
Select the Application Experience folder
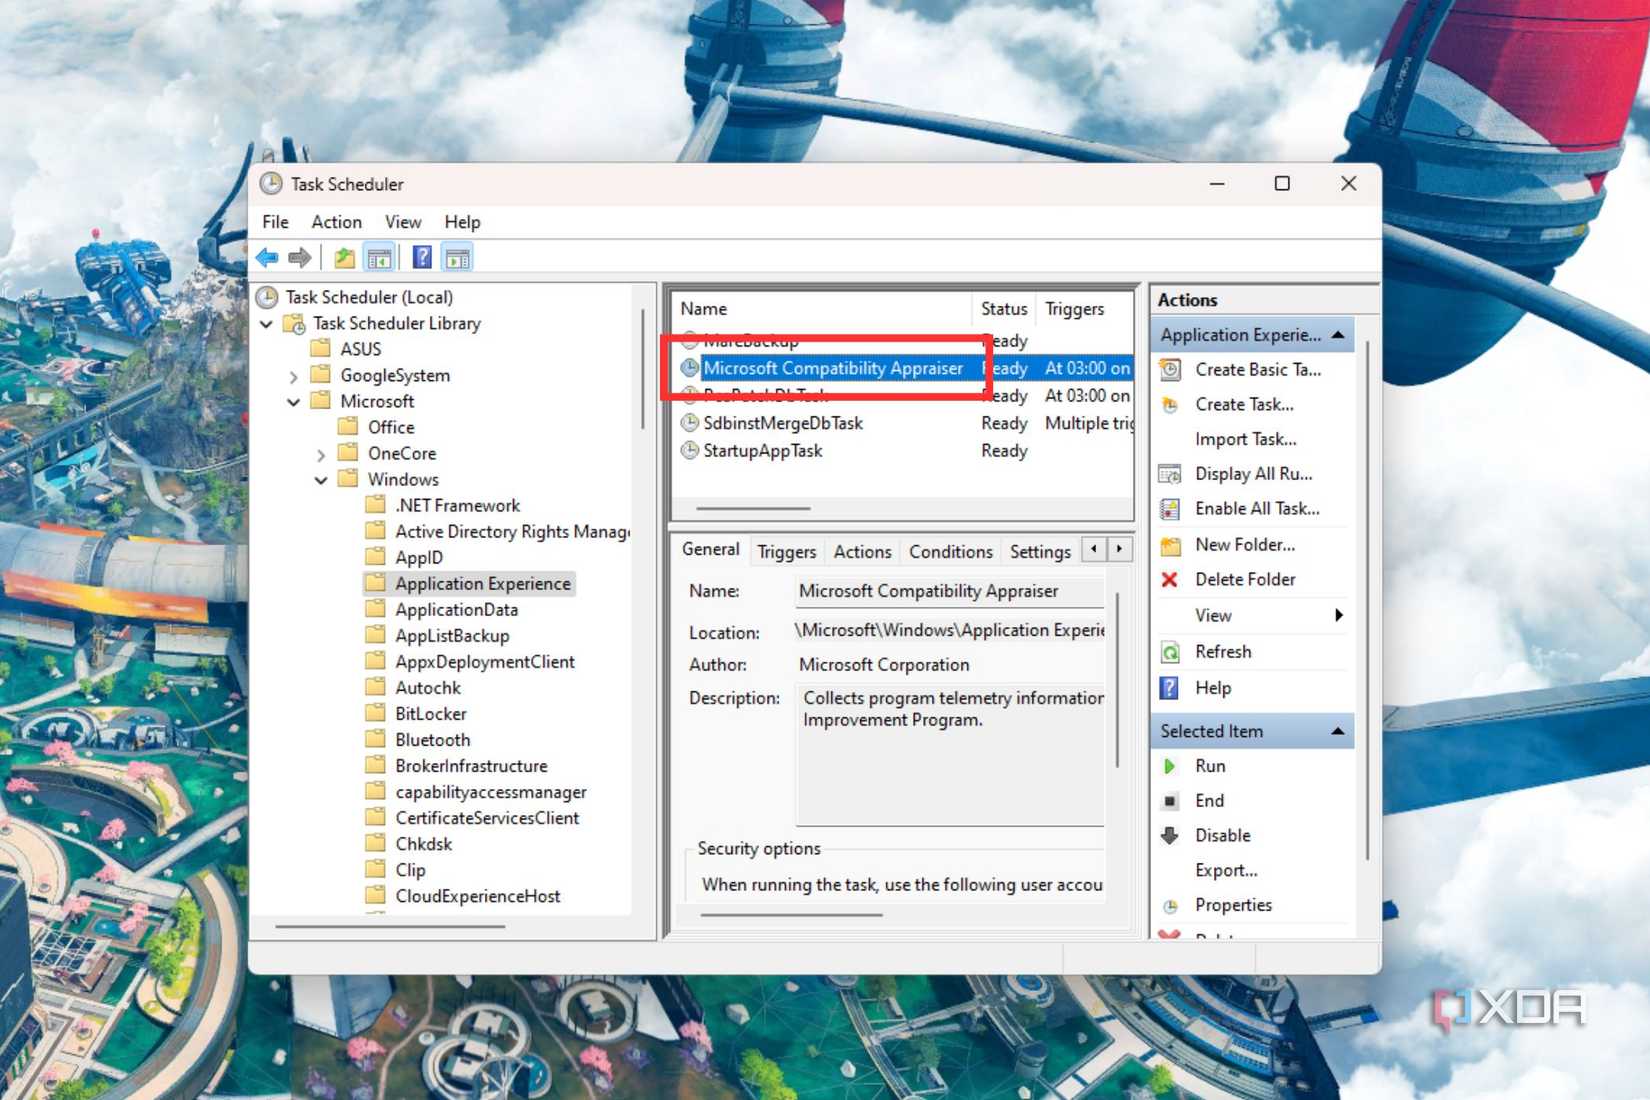(x=483, y=583)
